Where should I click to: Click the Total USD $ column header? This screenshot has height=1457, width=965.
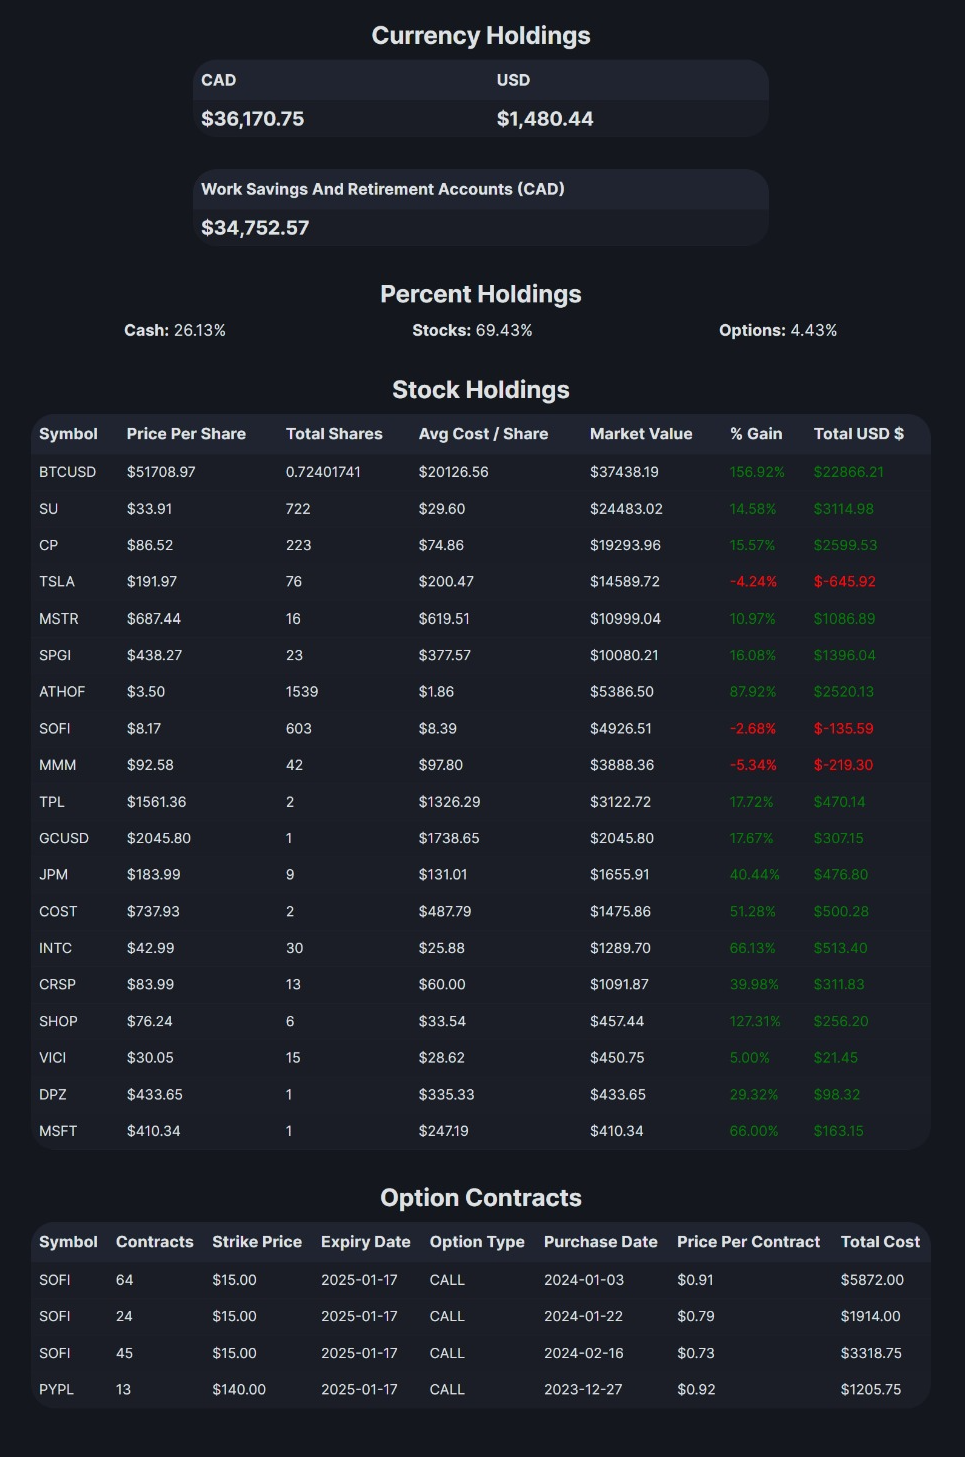[858, 433]
